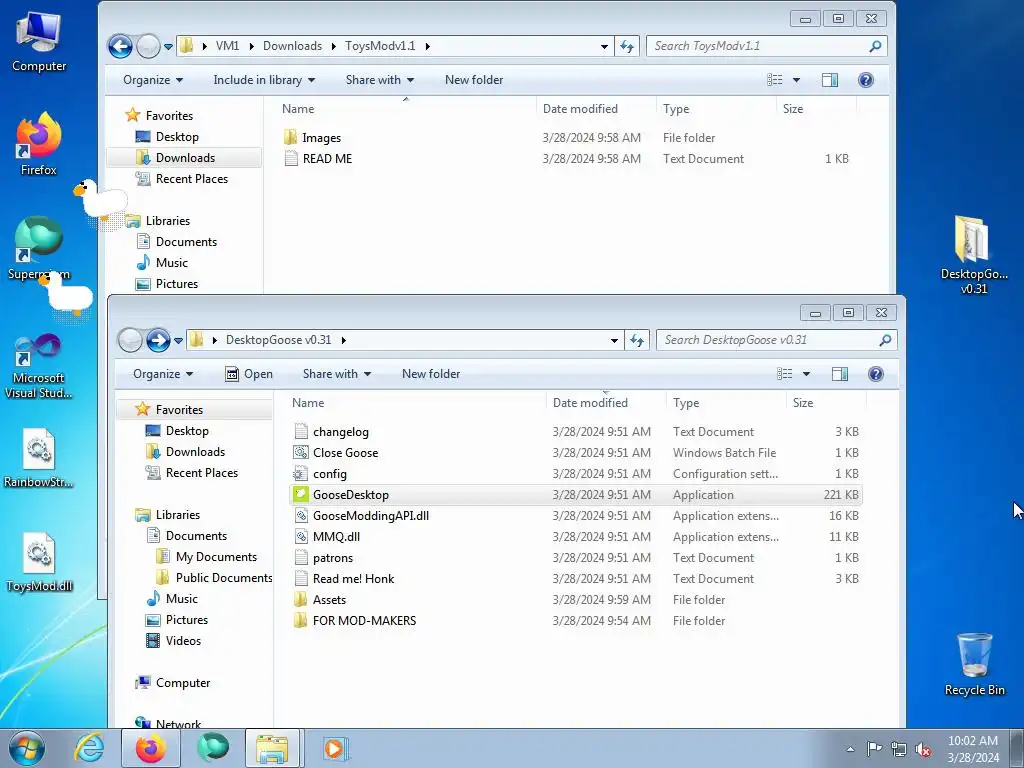Viewport: 1024px width, 768px height.
Task: Click New folder in ToysModv1.1 window
Action: coord(474,80)
